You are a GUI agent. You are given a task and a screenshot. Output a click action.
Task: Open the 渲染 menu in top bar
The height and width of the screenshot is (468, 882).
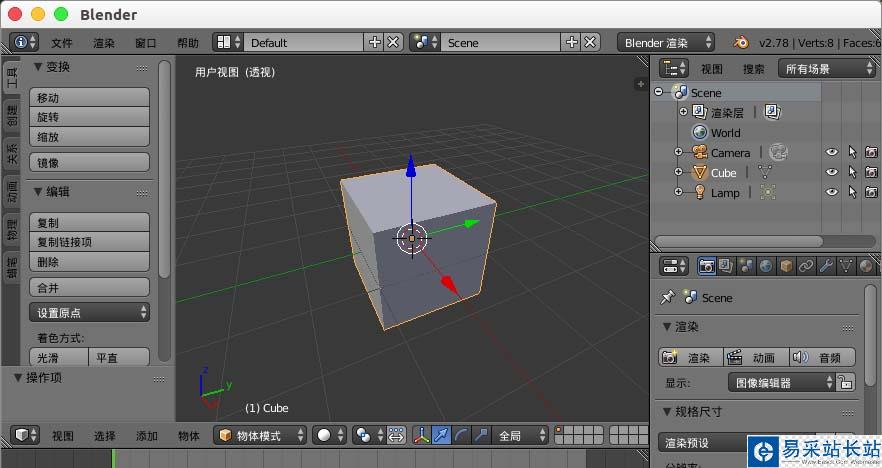(x=104, y=43)
